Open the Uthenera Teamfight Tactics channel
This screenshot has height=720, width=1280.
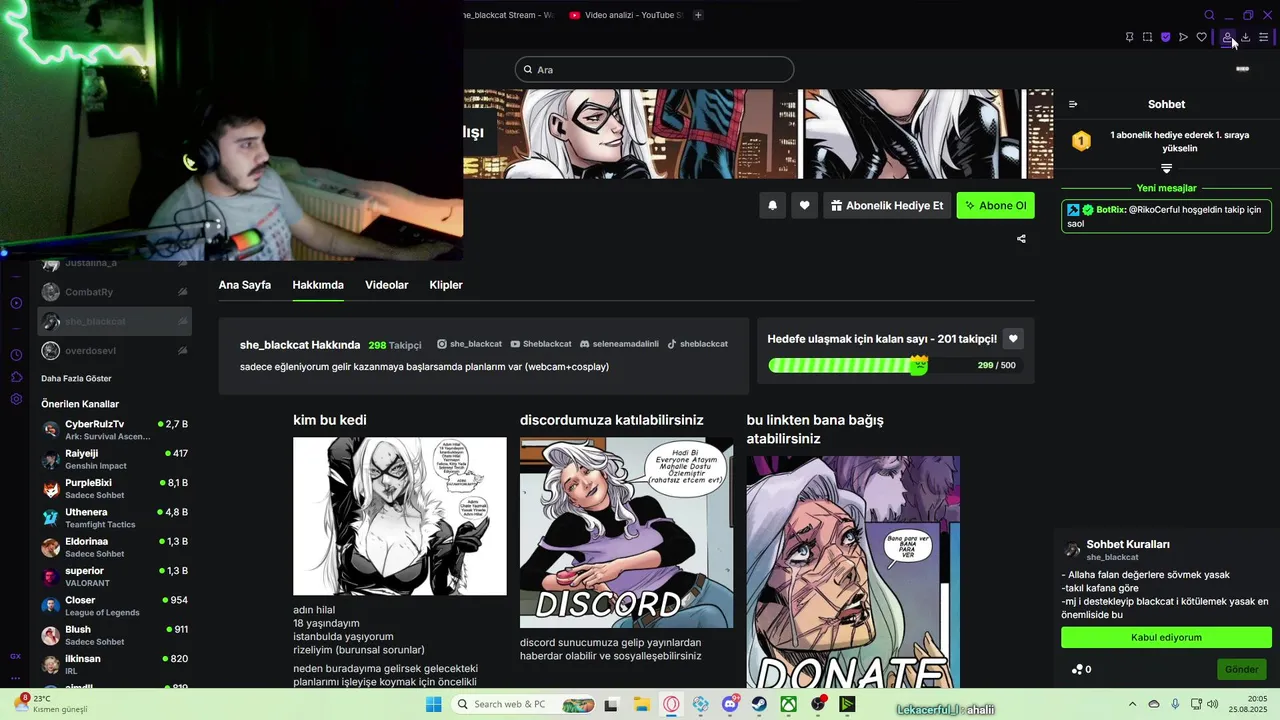pyautogui.click(x=115, y=518)
